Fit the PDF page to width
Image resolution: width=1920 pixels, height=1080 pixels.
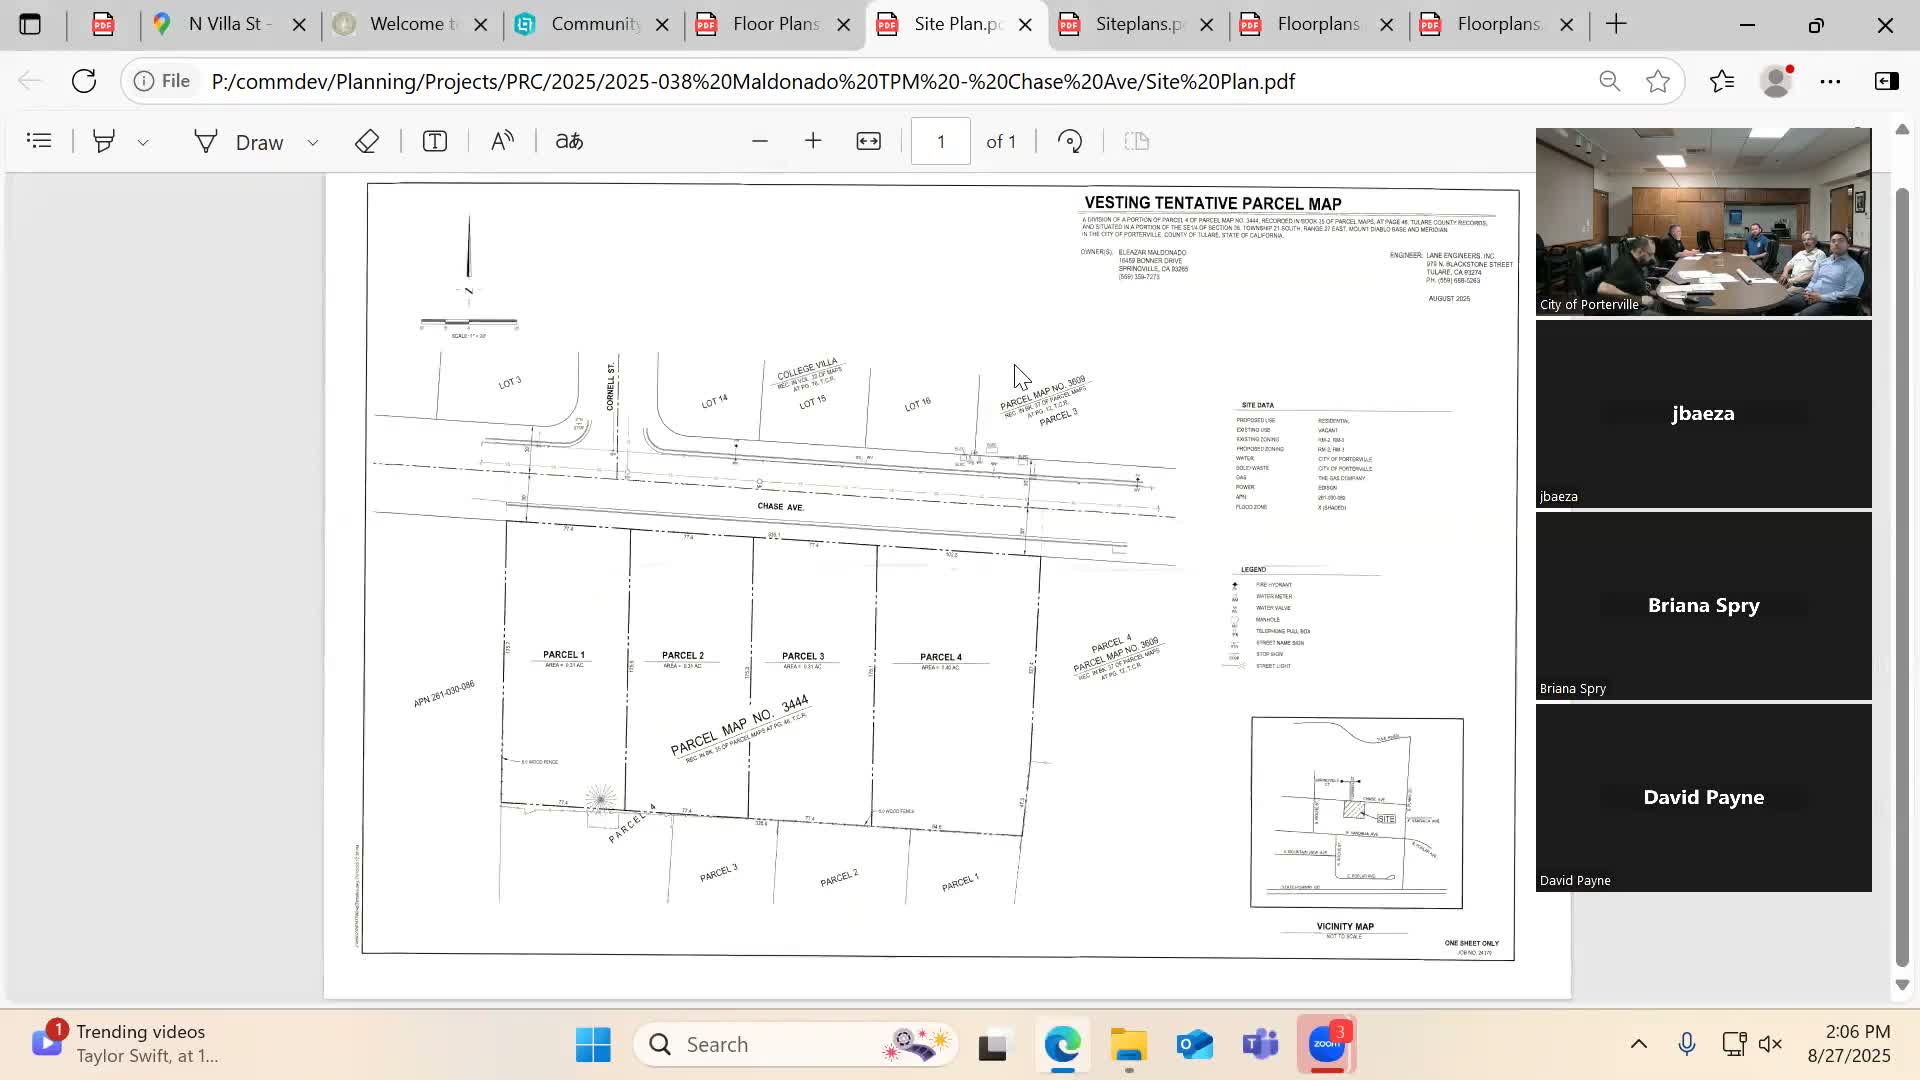click(x=868, y=141)
